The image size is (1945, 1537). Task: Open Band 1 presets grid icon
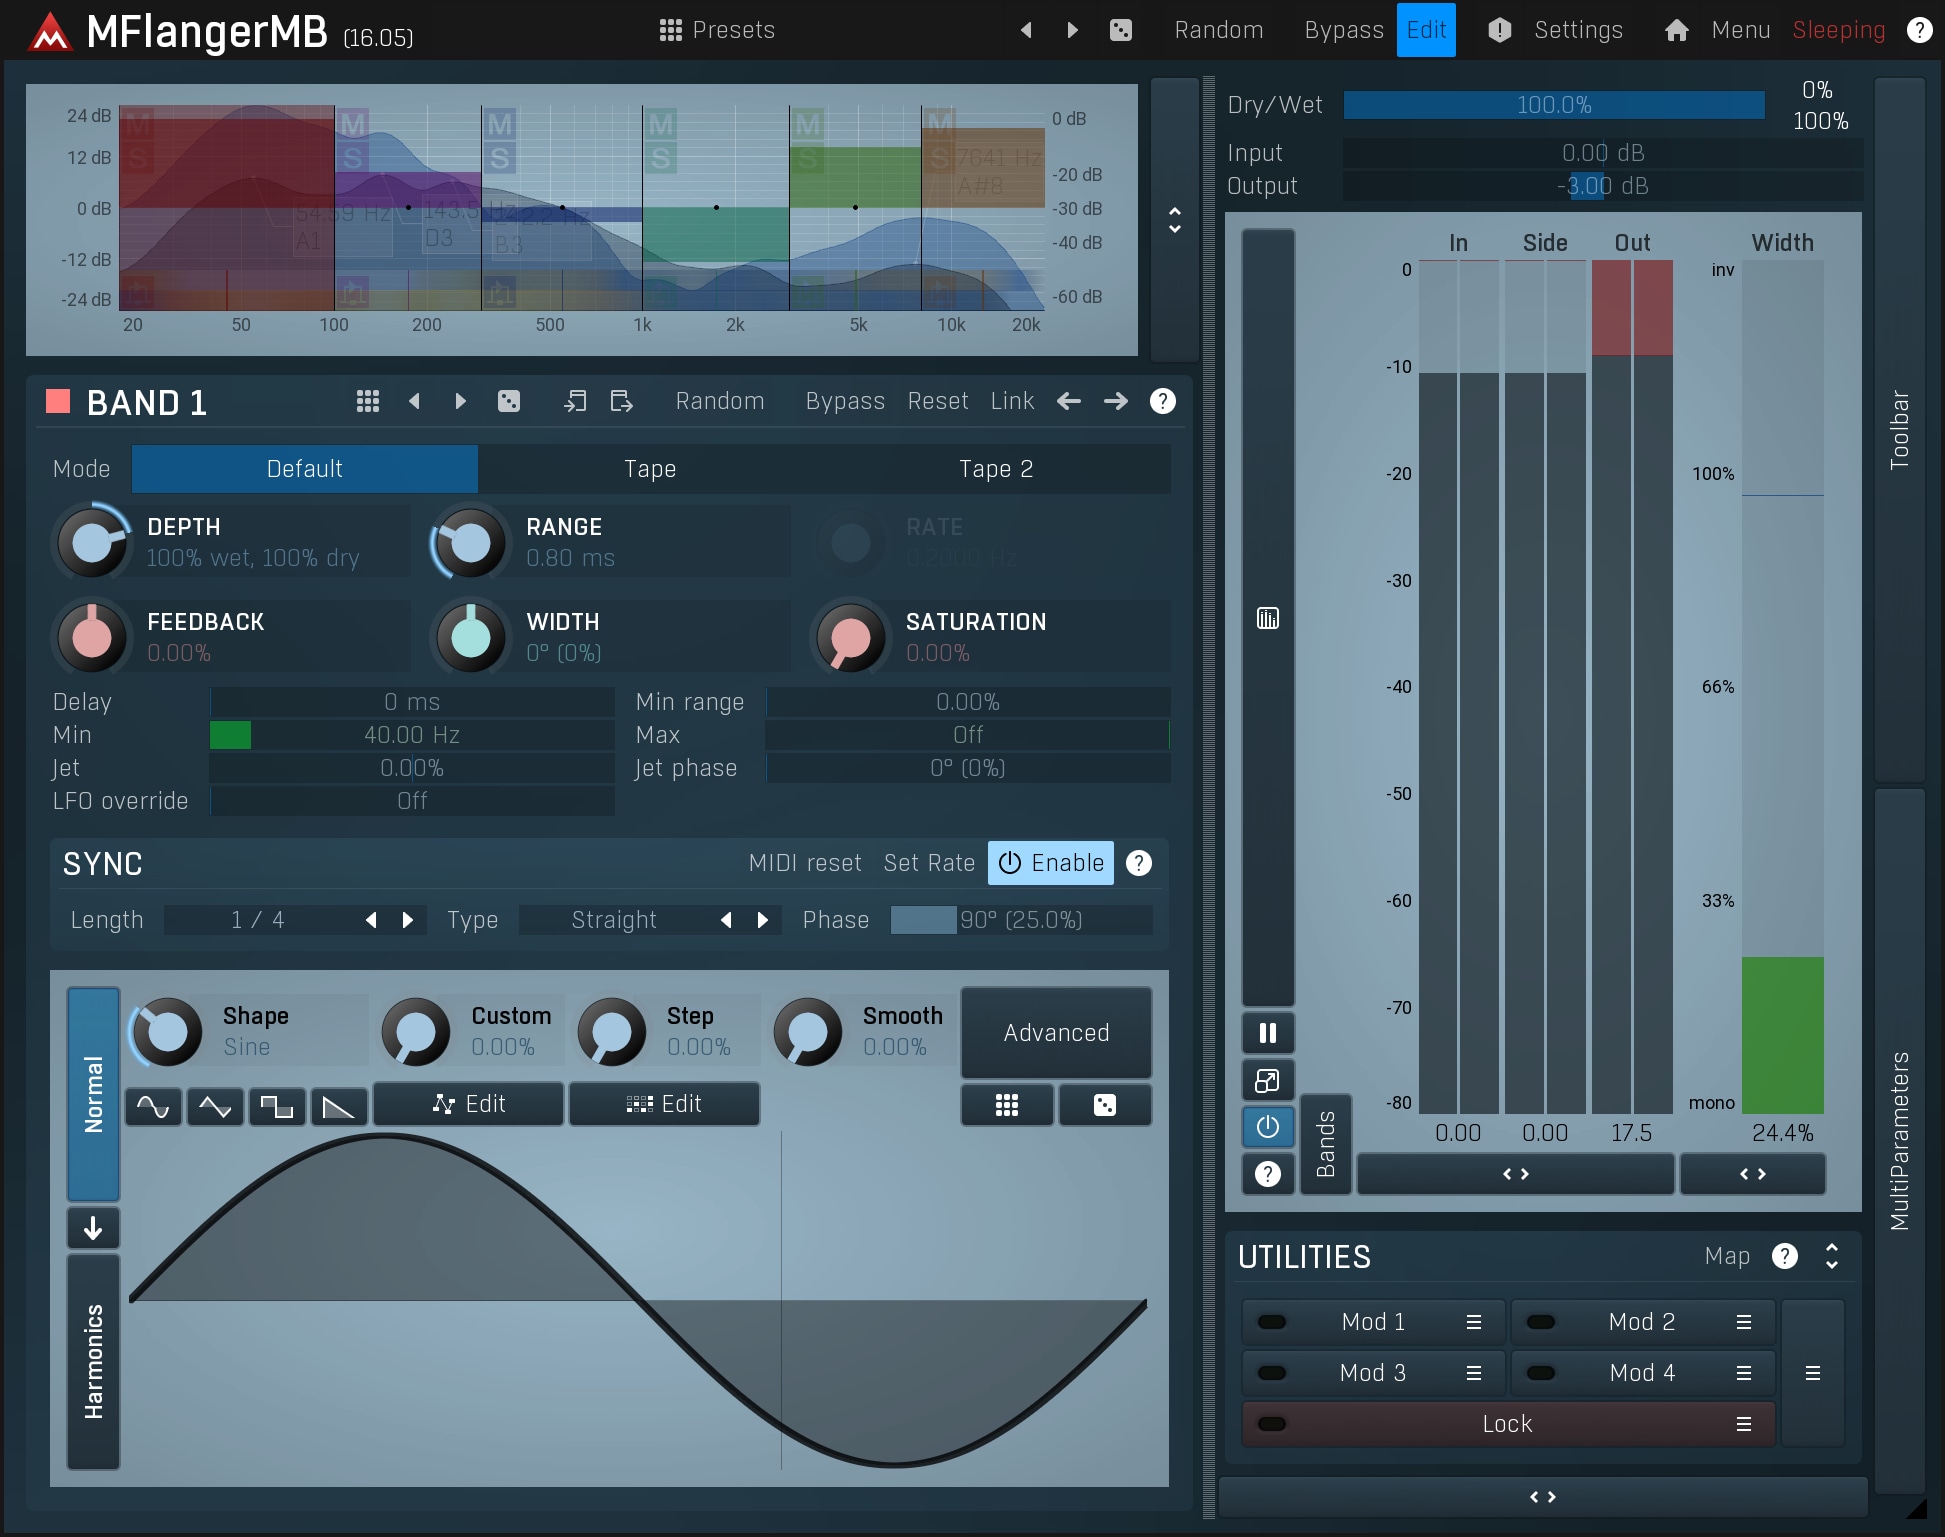368,401
